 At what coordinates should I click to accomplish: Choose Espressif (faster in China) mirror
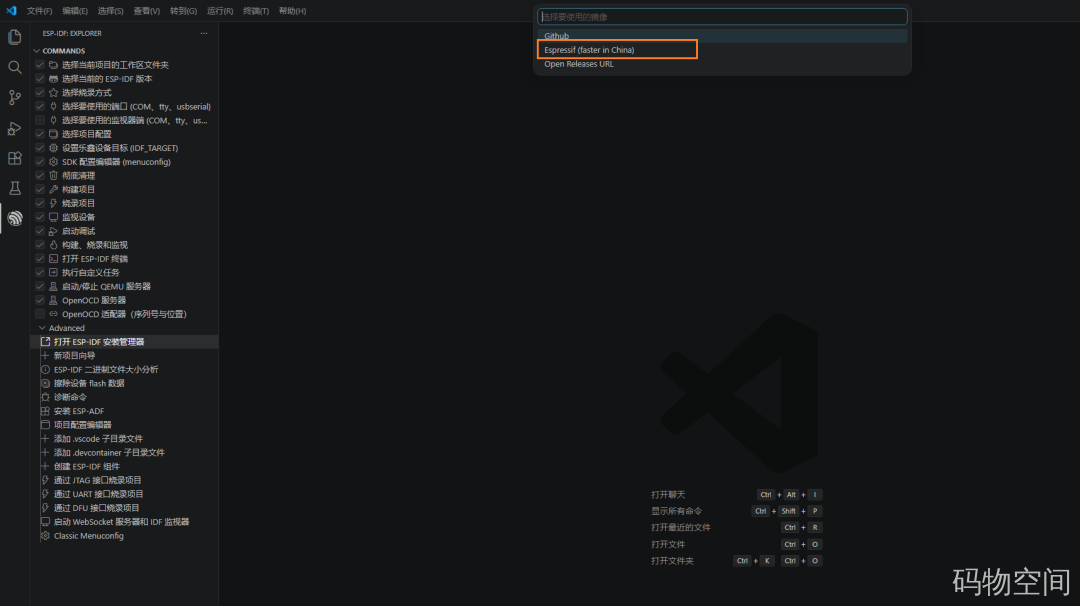(x=722, y=50)
